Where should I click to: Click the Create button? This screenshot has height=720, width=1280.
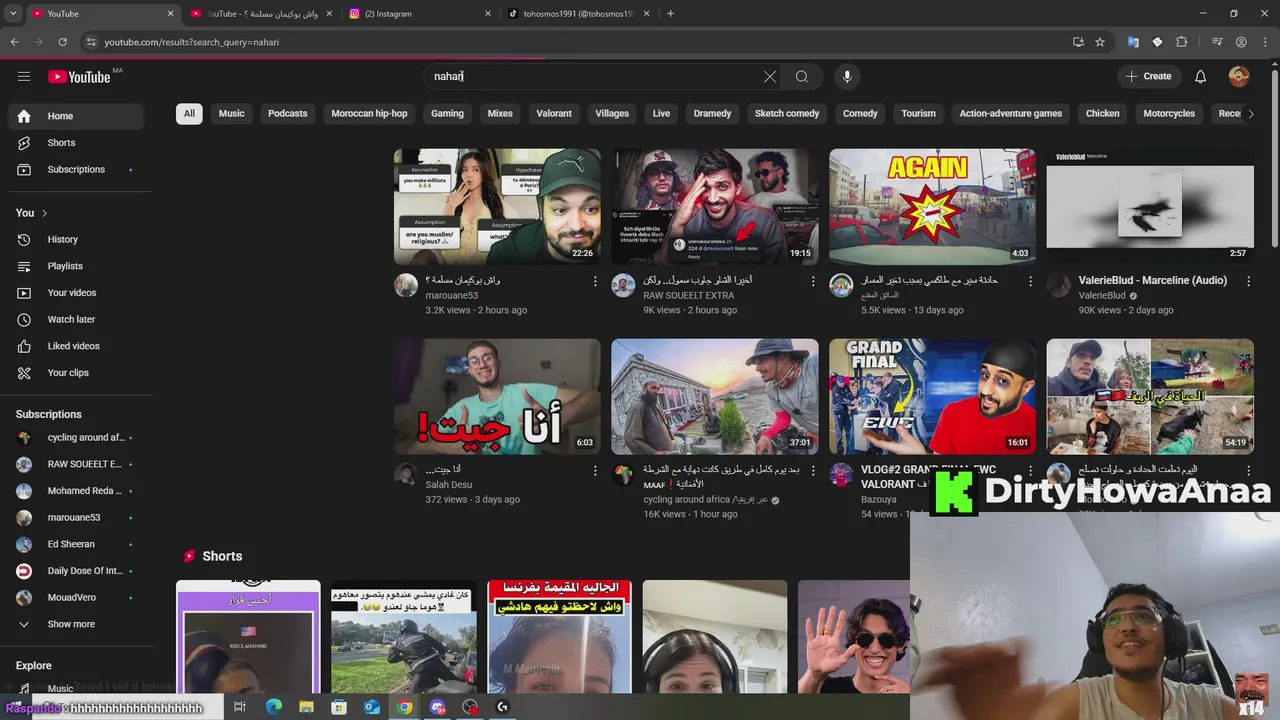[x=1148, y=76]
